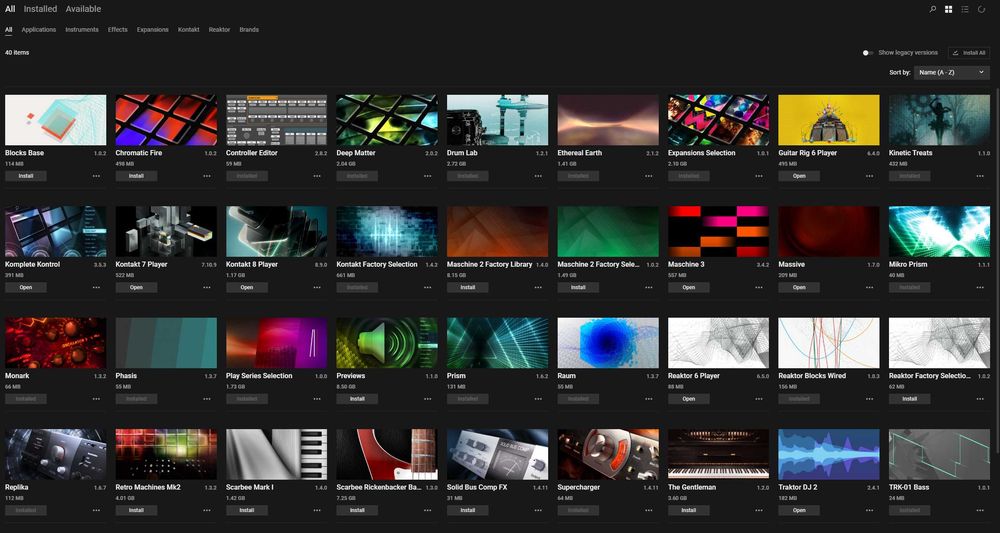
Task: Install Maschine 2 Factory Library
Action: click(x=467, y=288)
